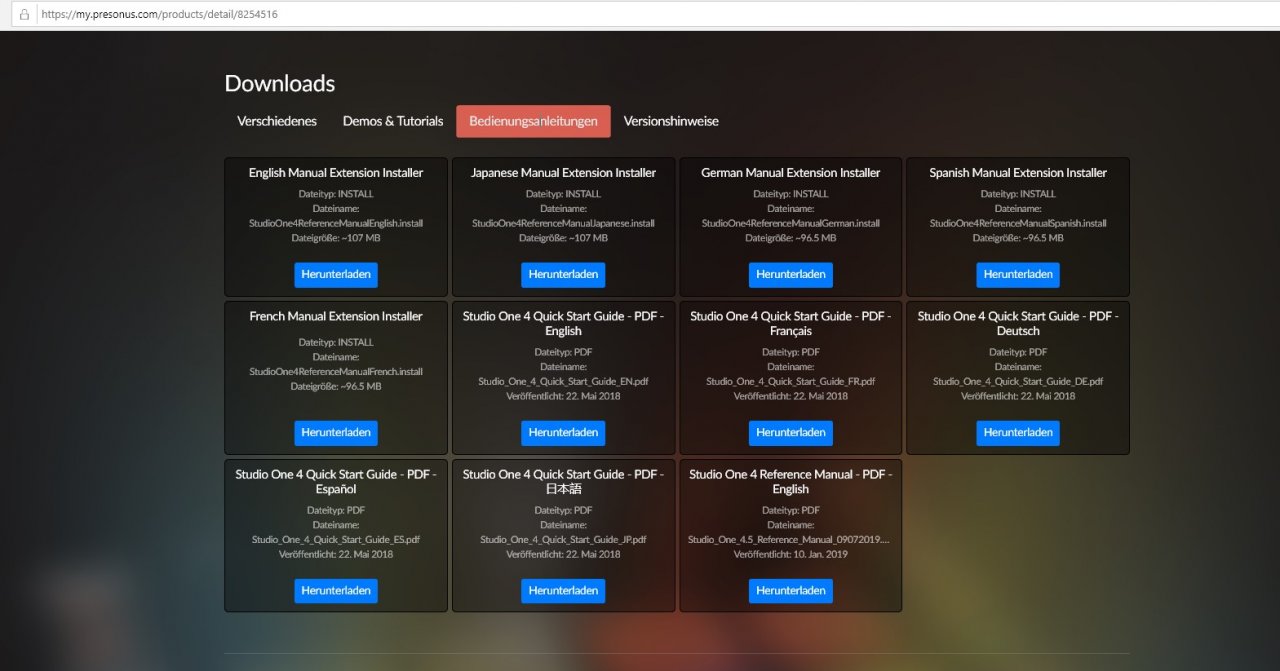
Task: Click filename Studio_One_4_Quick_Start_Guide_EN.pdf
Action: pyautogui.click(x=563, y=381)
